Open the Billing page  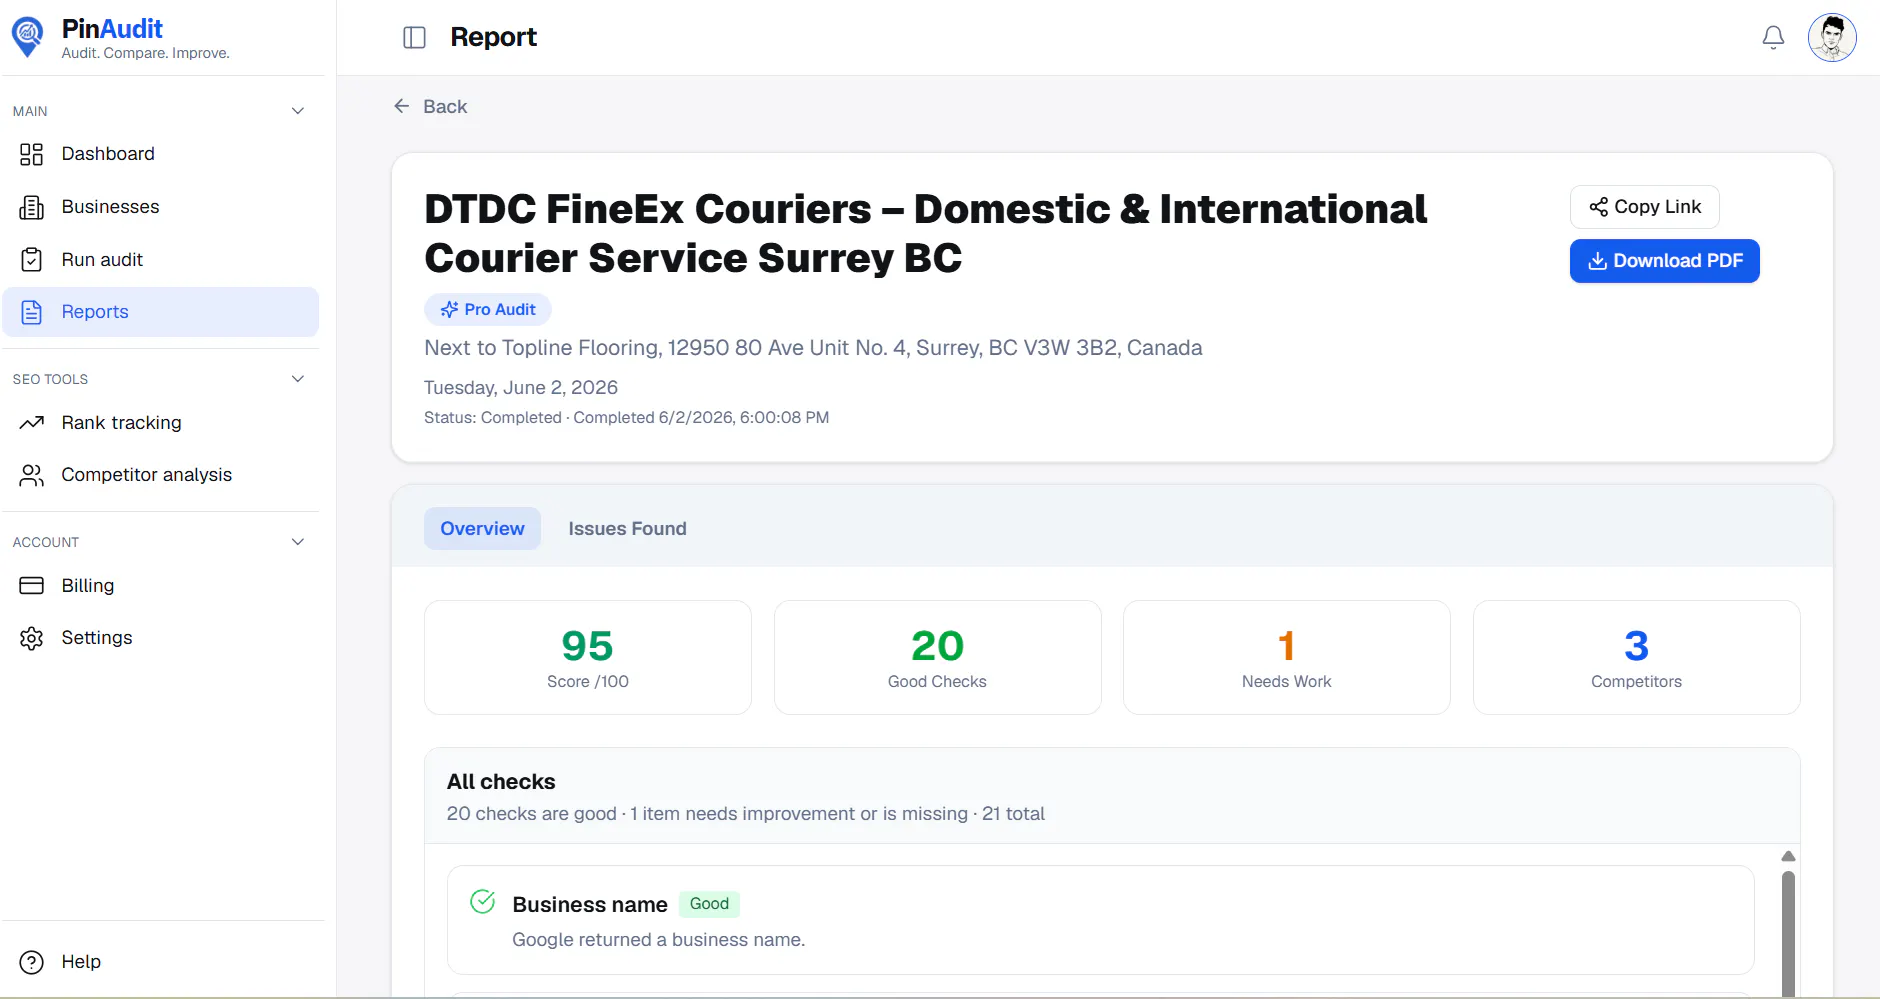pyautogui.click(x=161, y=586)
